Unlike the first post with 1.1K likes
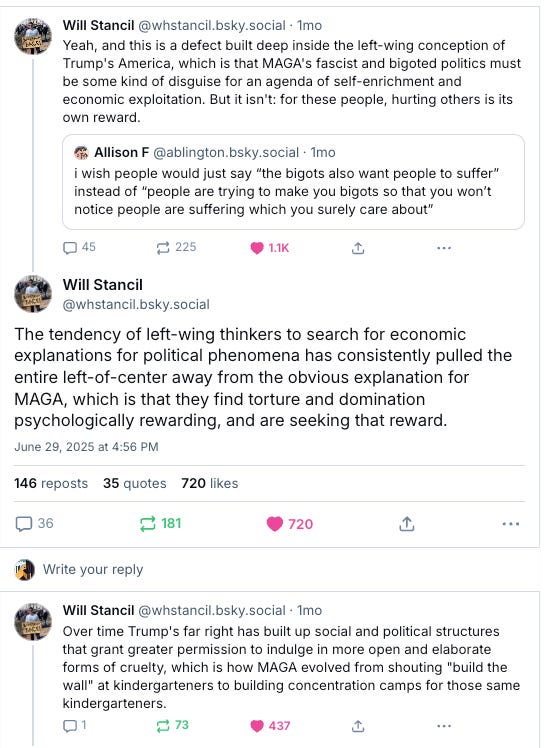Image resolution: width=552 pixels, height=748 pixels. click(270, 248)
